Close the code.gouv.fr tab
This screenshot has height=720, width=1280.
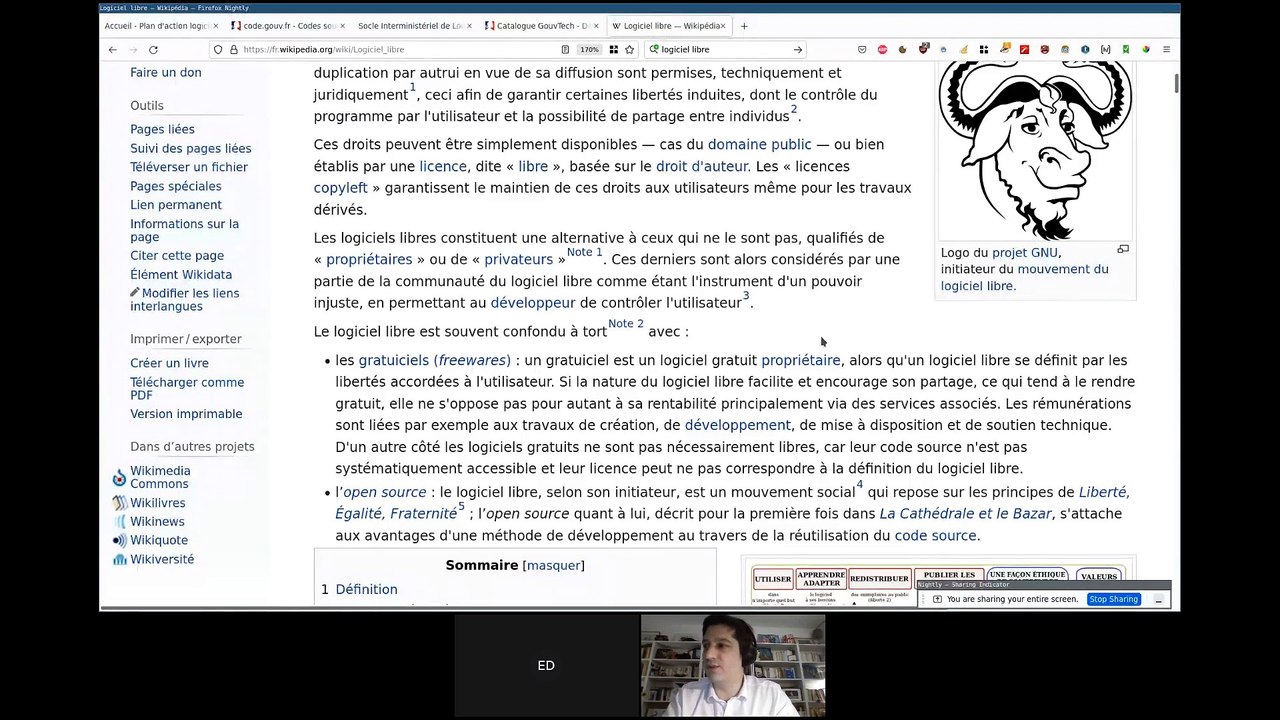(343, 26)
